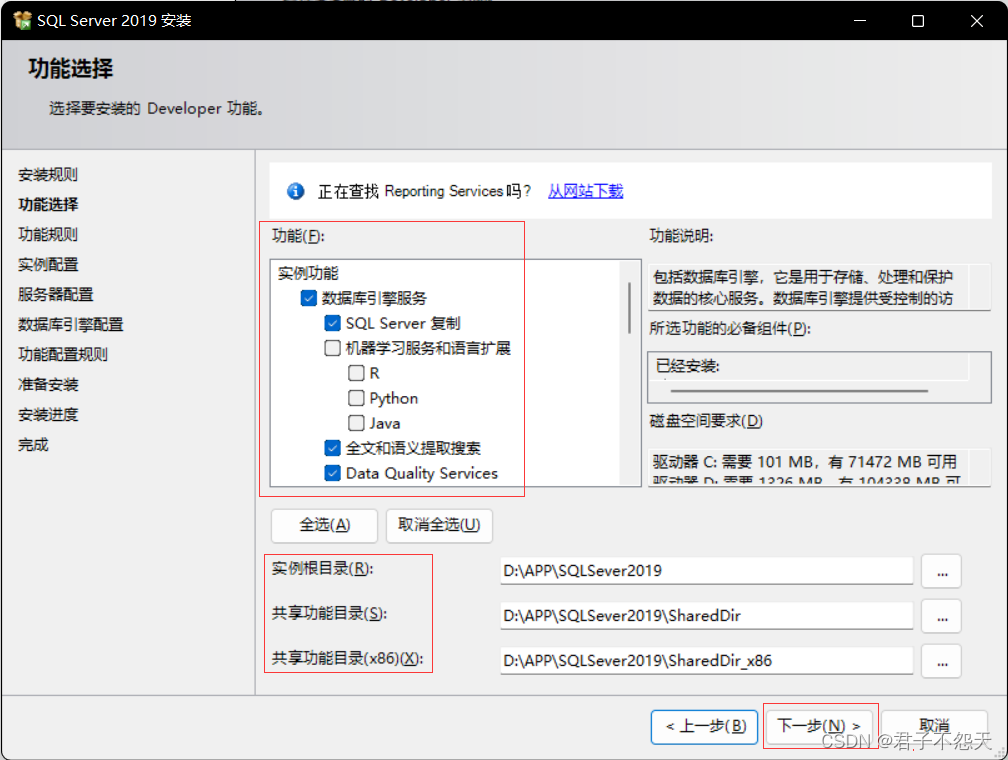This screenshot has width=1008, height=760.
Task: Minimize the SQL Server 2019 setup window
Action: 860,21
